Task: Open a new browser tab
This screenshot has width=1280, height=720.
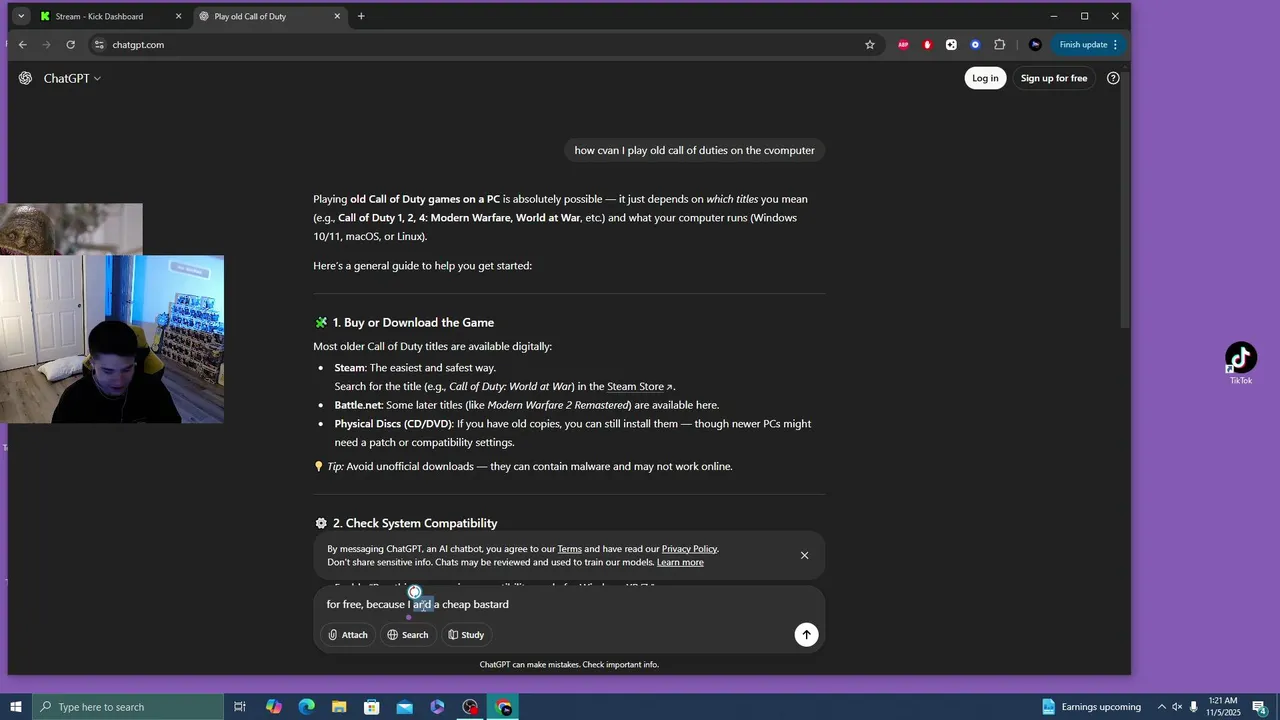Action: pyautogui.click(x=361, y=16)
